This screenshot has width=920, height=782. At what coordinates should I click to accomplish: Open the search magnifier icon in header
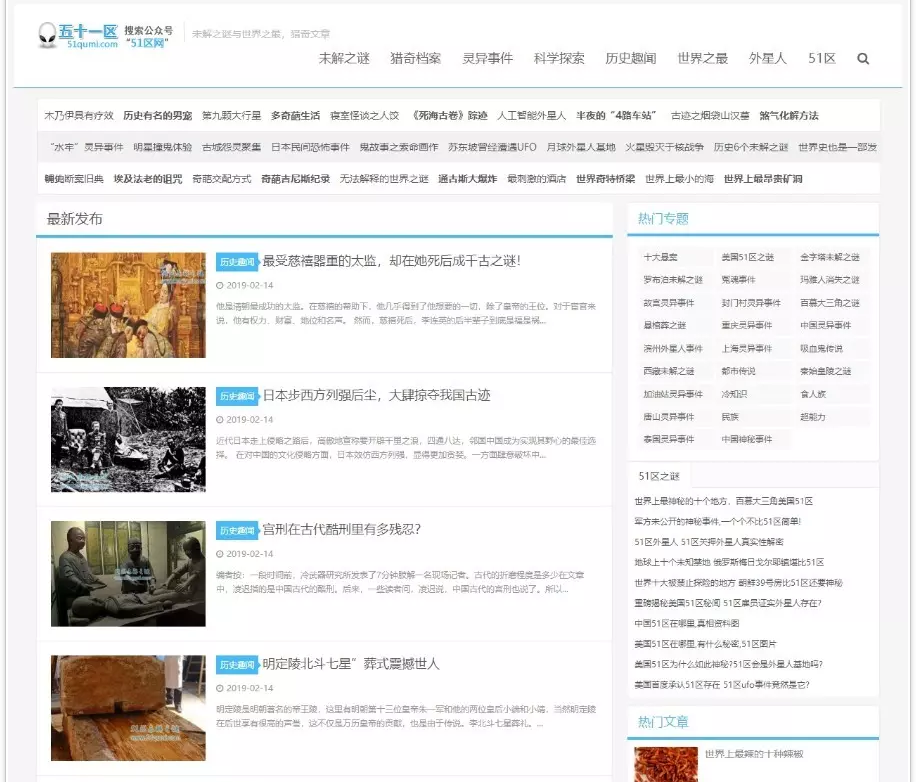(862, 59)
